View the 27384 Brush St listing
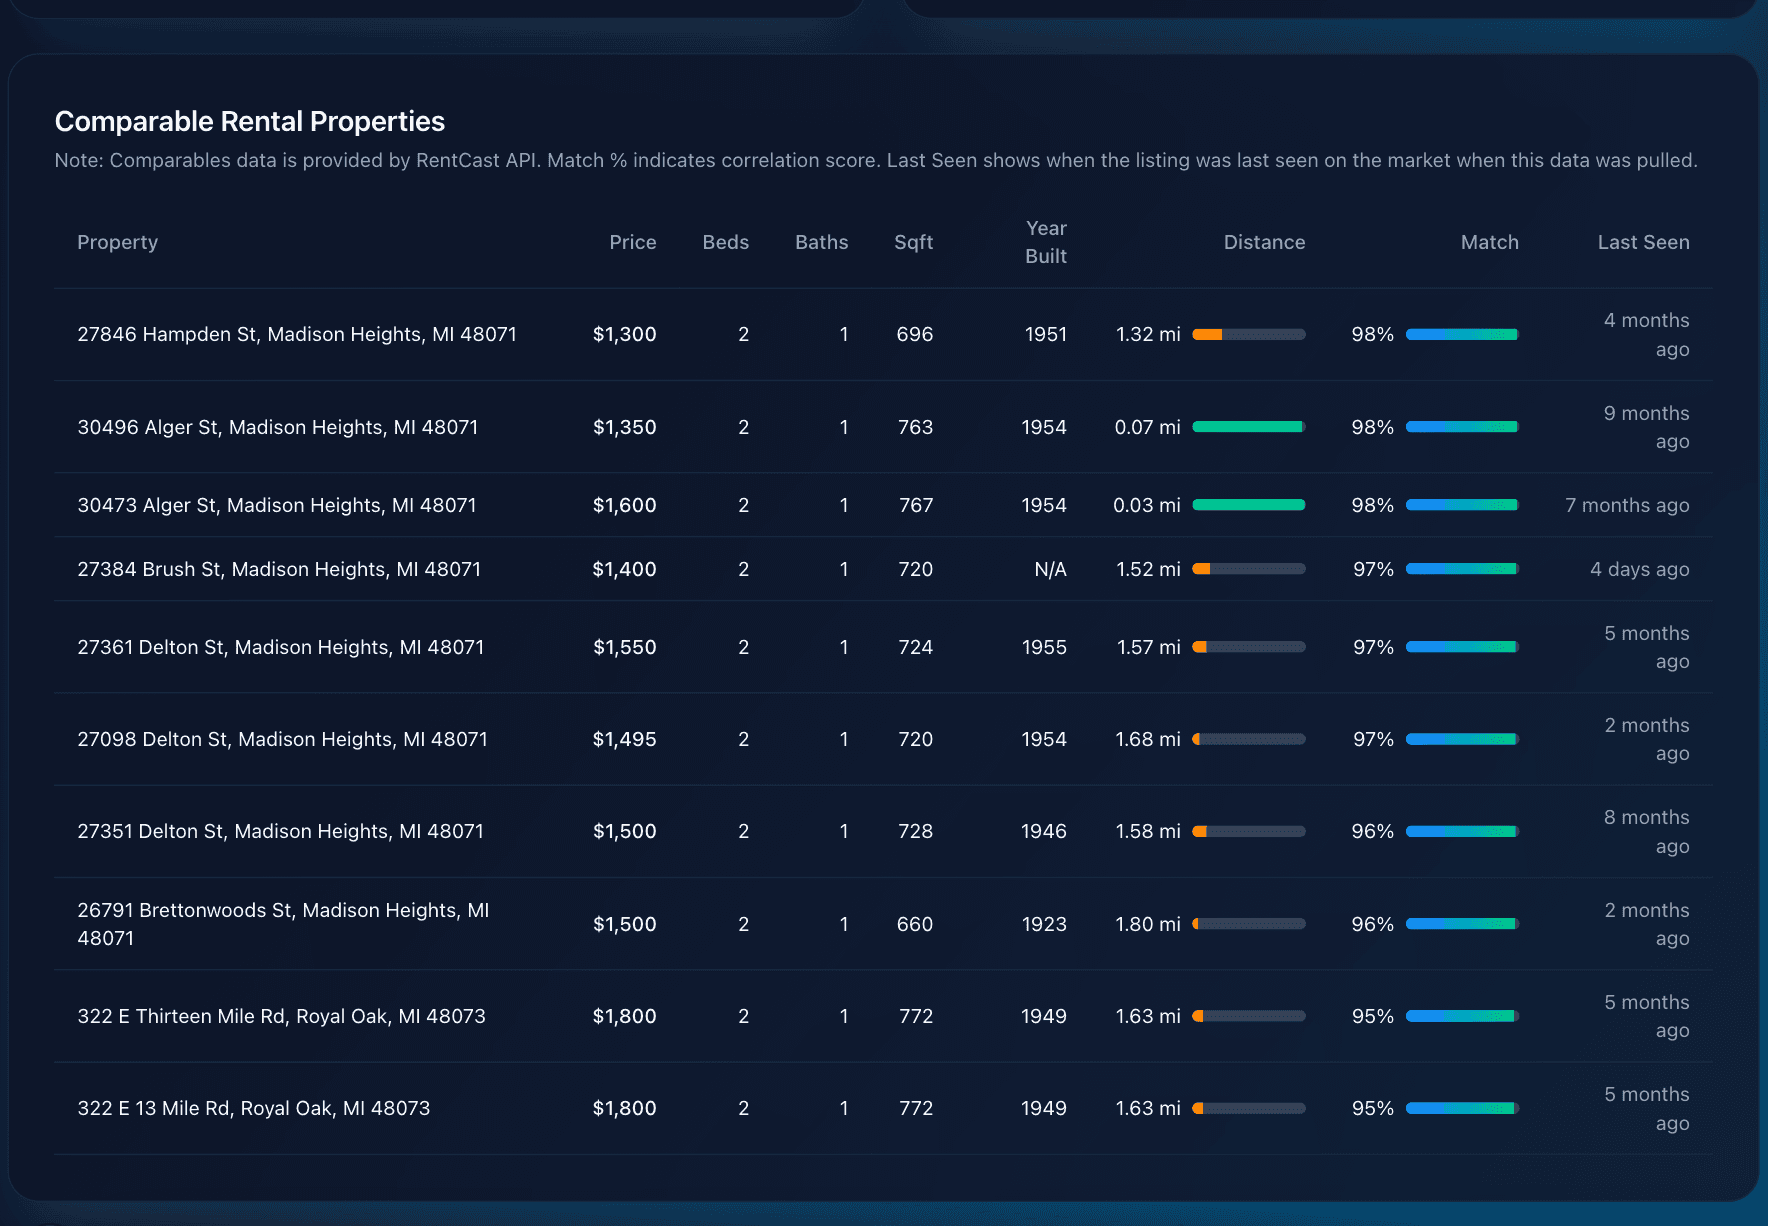Viewport: 1768px width, 1226px height. [x=279, y=569]
